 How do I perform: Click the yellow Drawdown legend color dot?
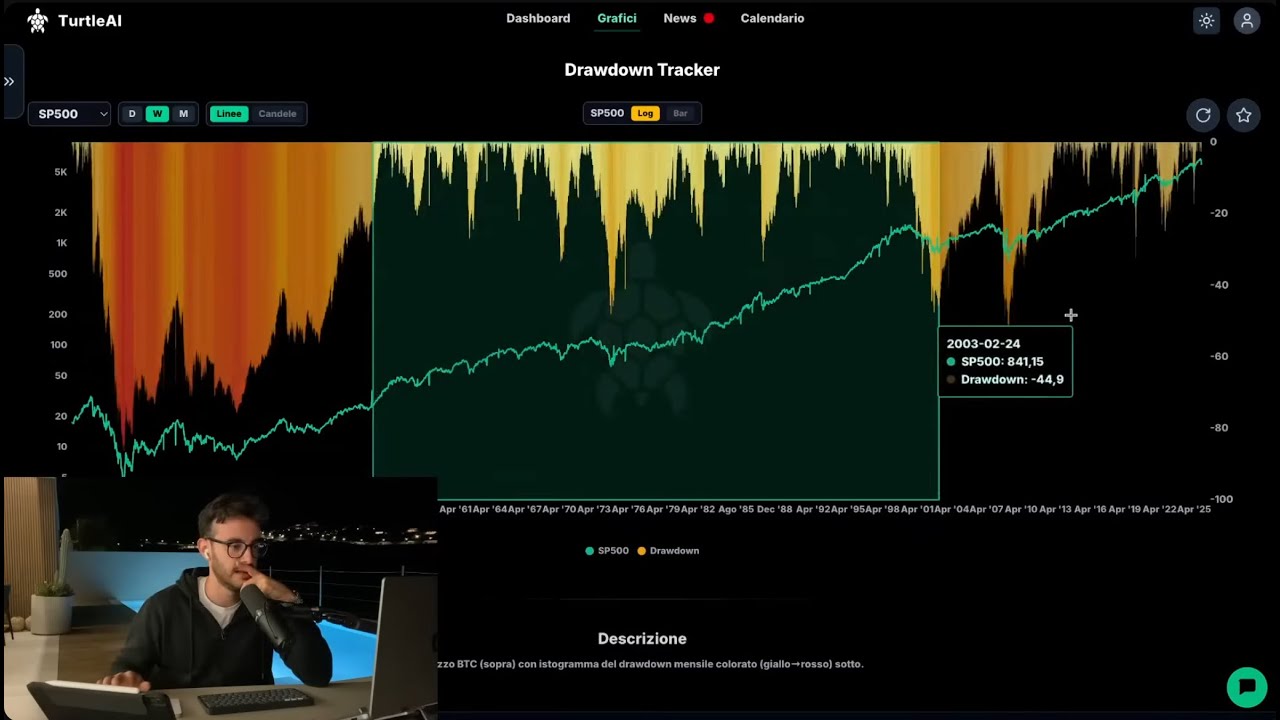coord(642,551)
